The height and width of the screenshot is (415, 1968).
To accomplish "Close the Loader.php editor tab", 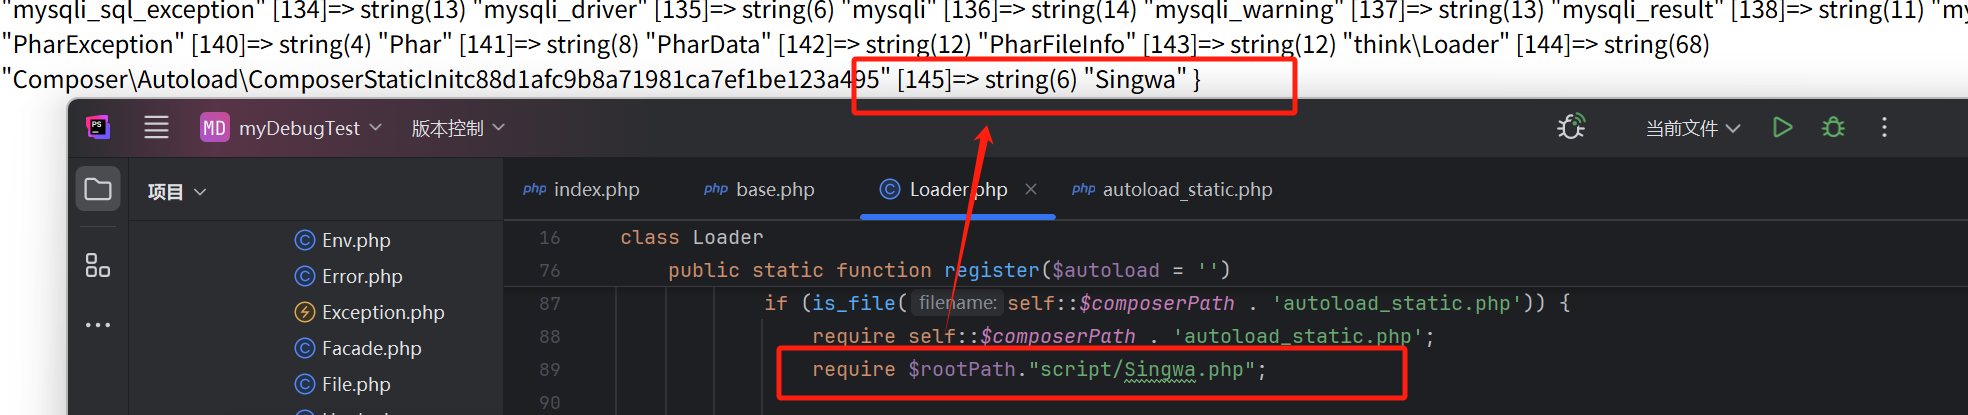I will (x=1031, y=189).
